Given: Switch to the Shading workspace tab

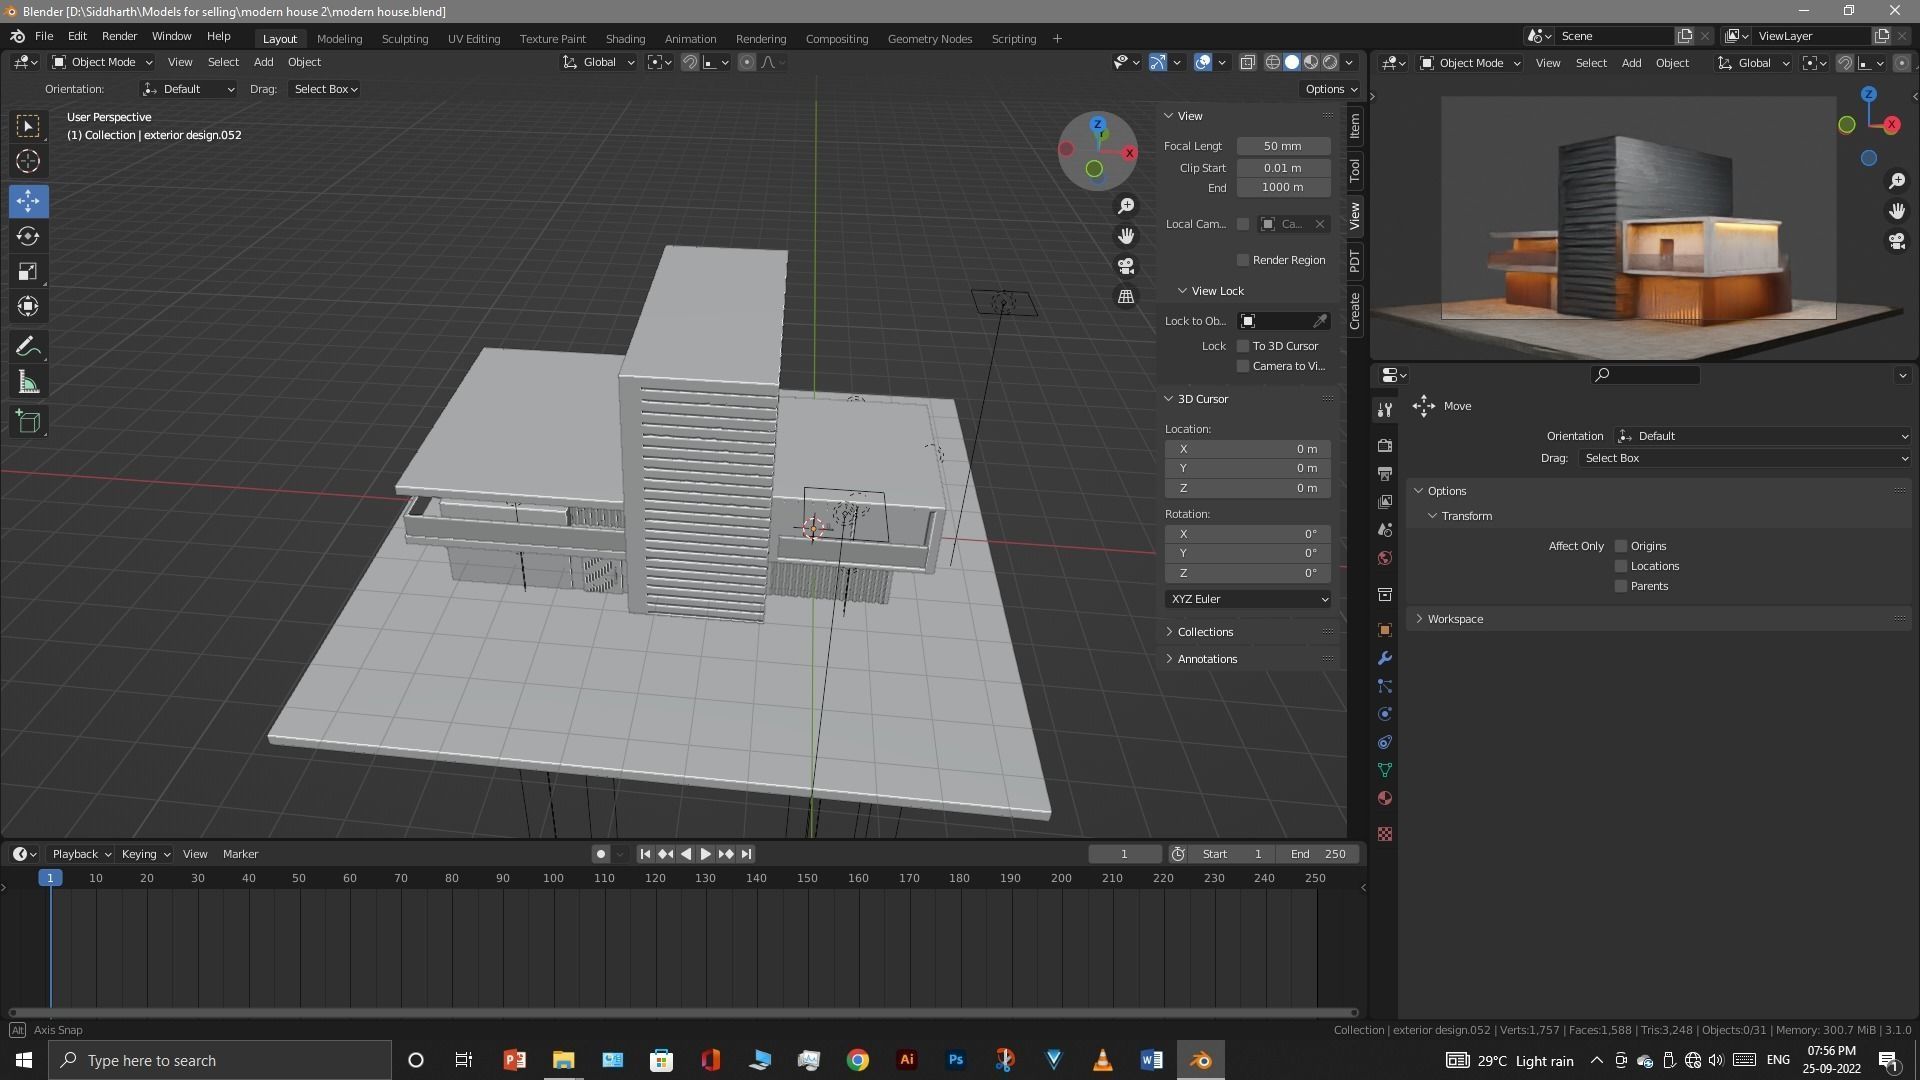Looking at the screenshot, I should pos(625,39).
